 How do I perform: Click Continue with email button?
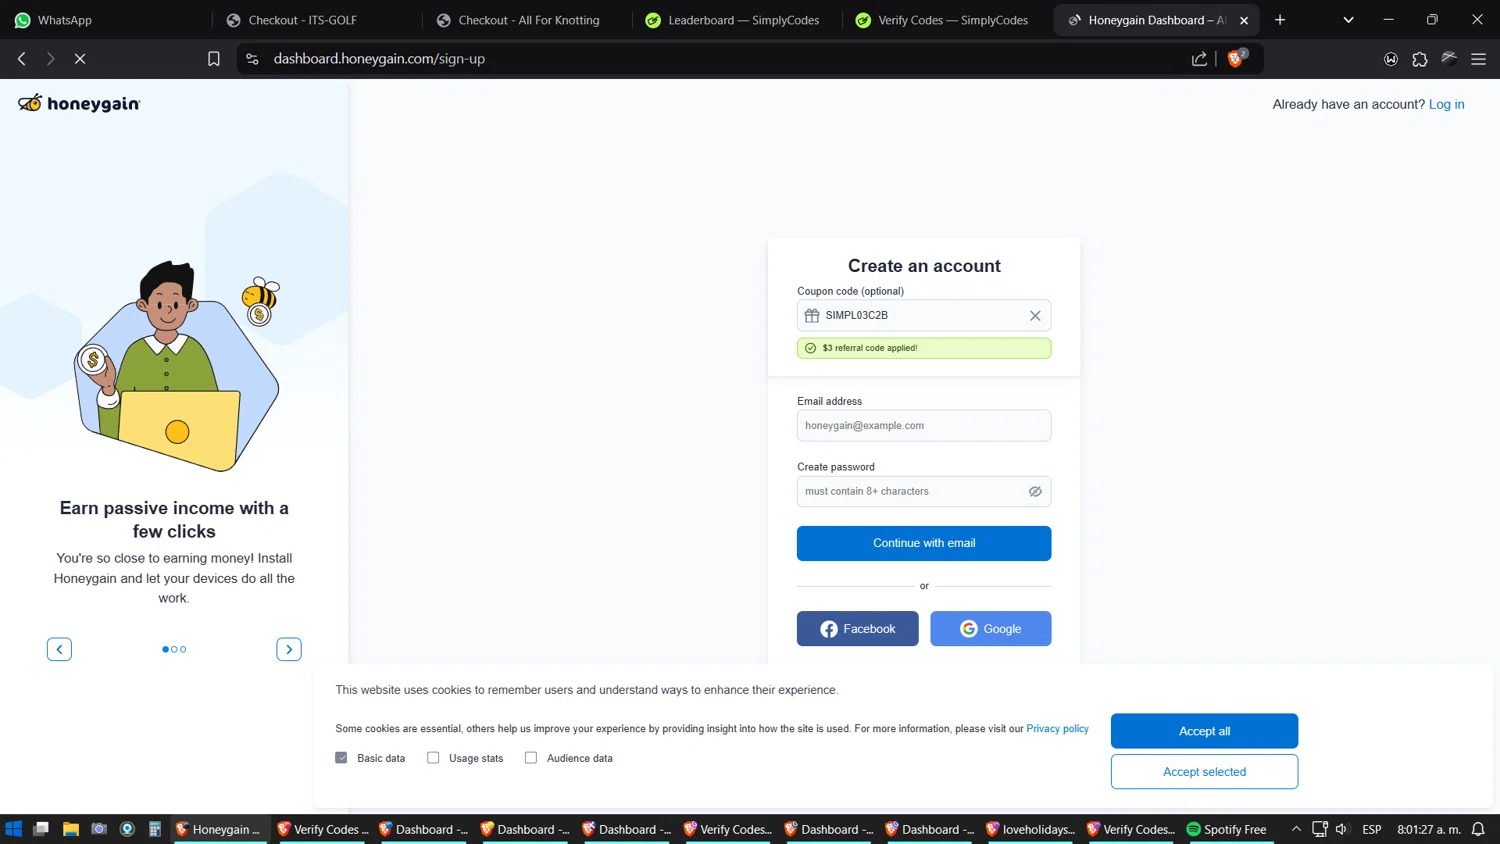coord(924,543)
